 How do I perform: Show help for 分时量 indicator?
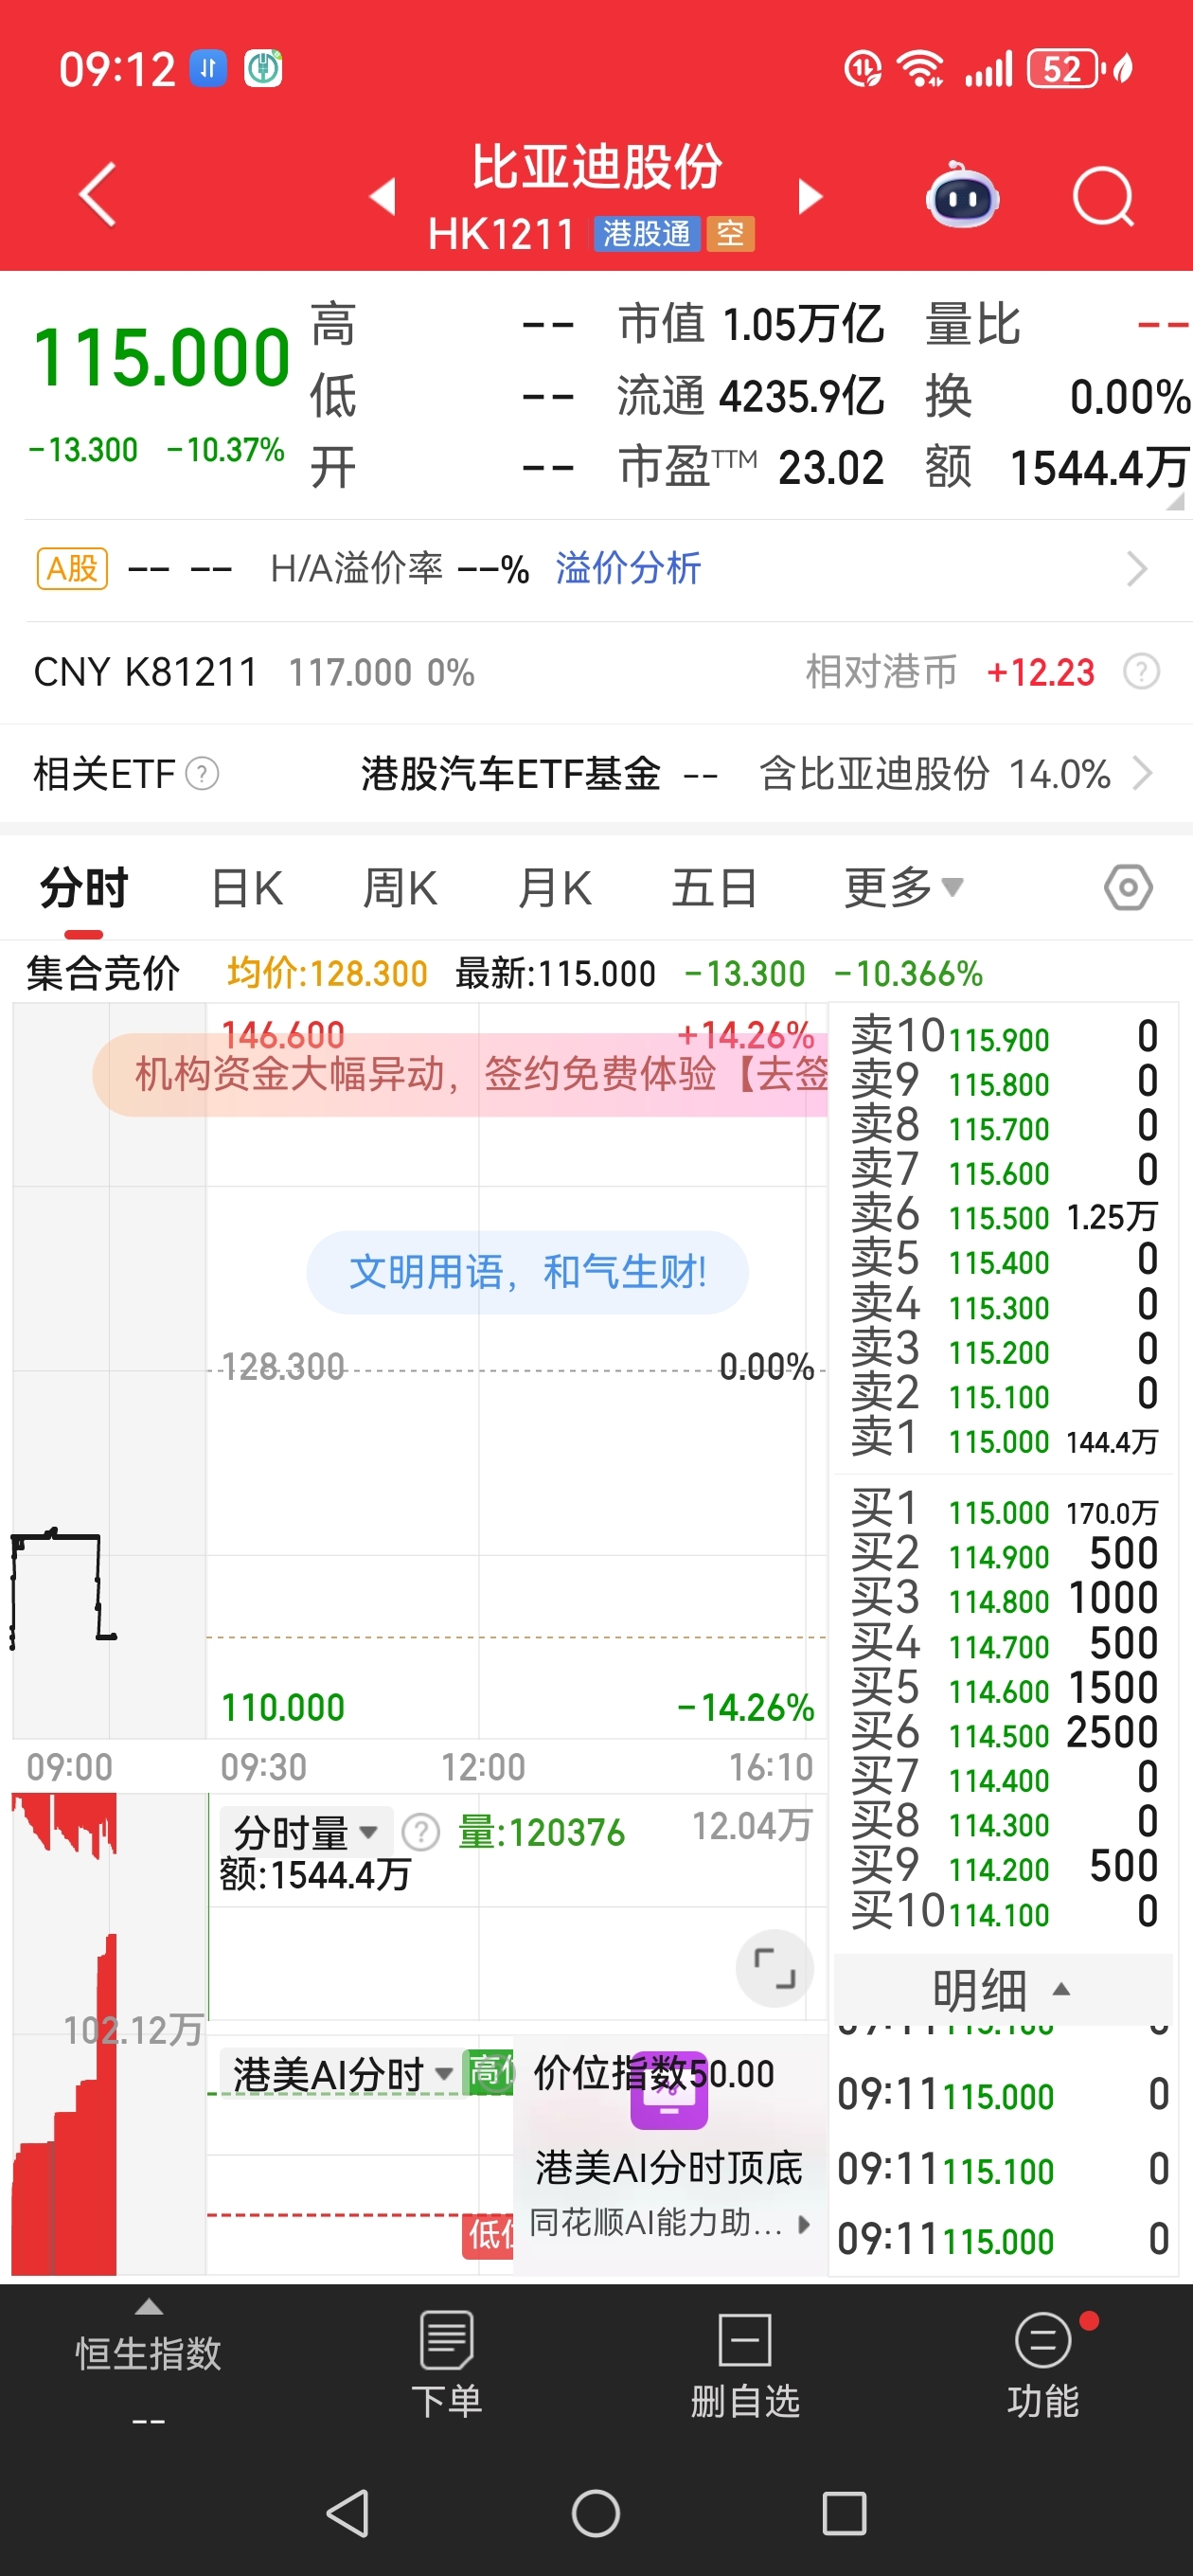(x=421, y=1833)
